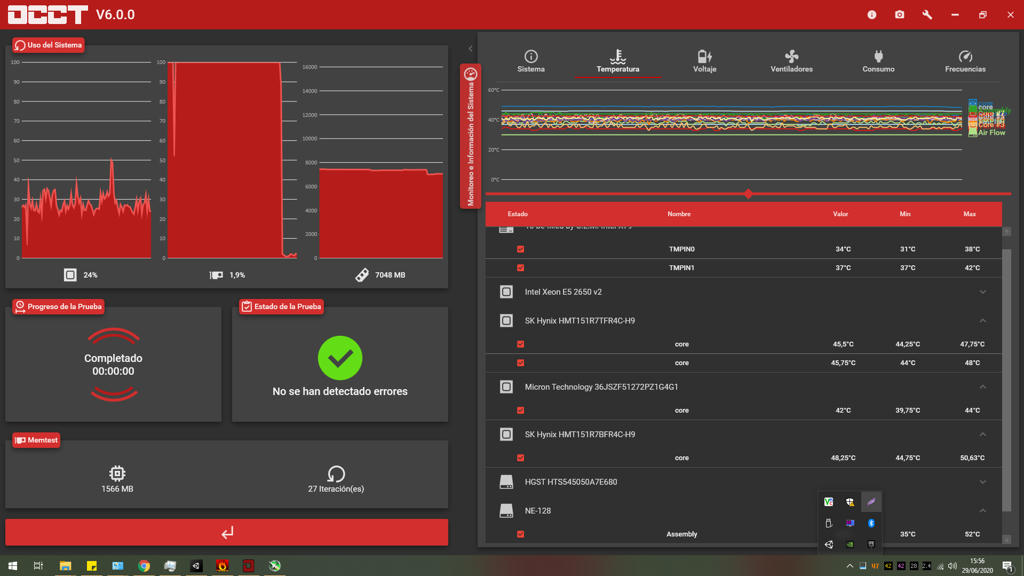Open the Frecuencias tab
This screenshot has width=1024, height=576.
click(x=965, y=61)
